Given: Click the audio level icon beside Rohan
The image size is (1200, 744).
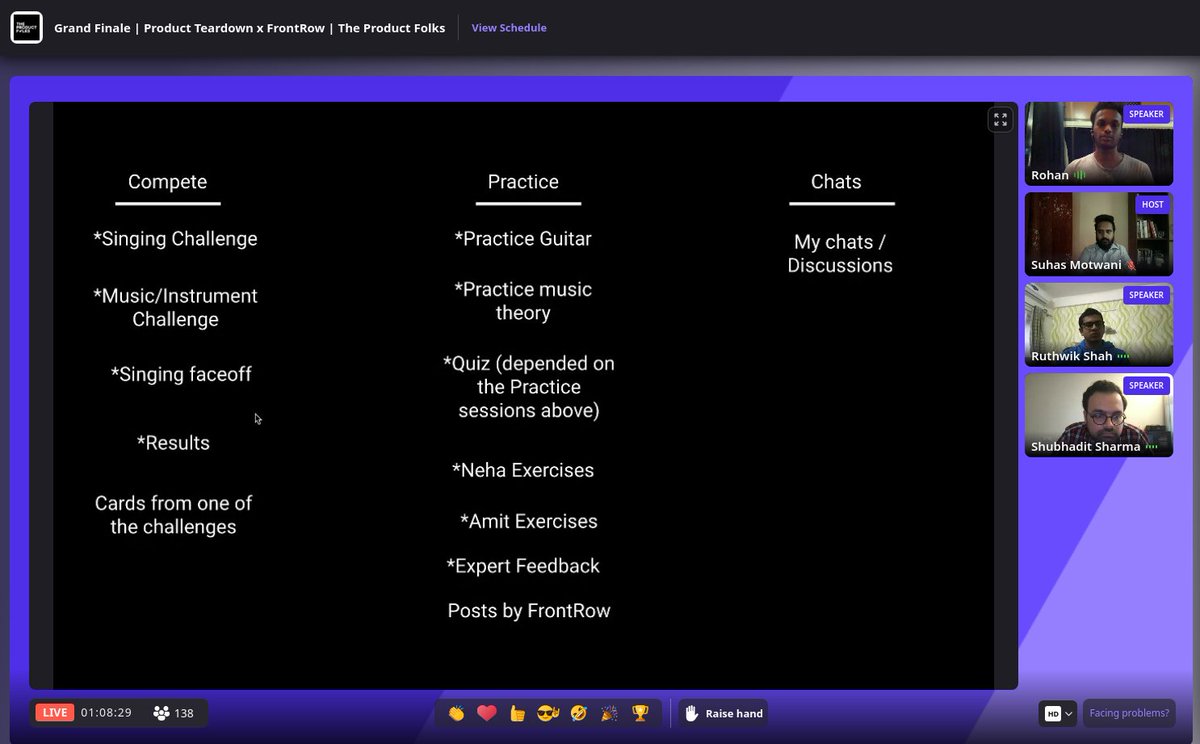Looking at the screenshot, I should tap(1080, 175).
